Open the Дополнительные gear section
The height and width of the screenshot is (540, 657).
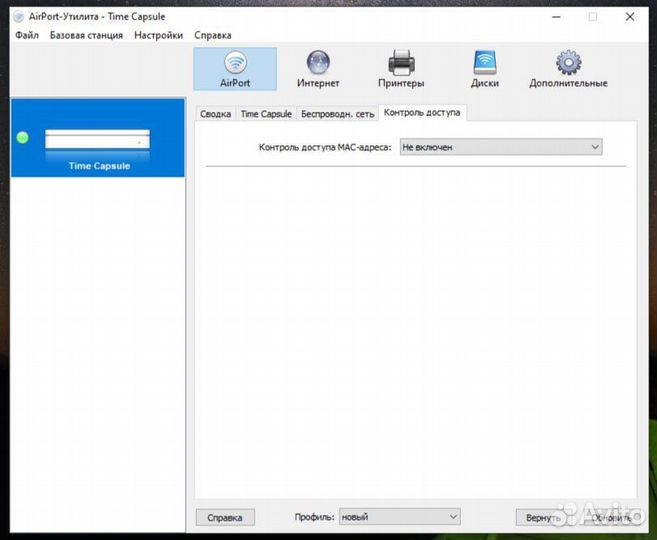pos(568,69)
